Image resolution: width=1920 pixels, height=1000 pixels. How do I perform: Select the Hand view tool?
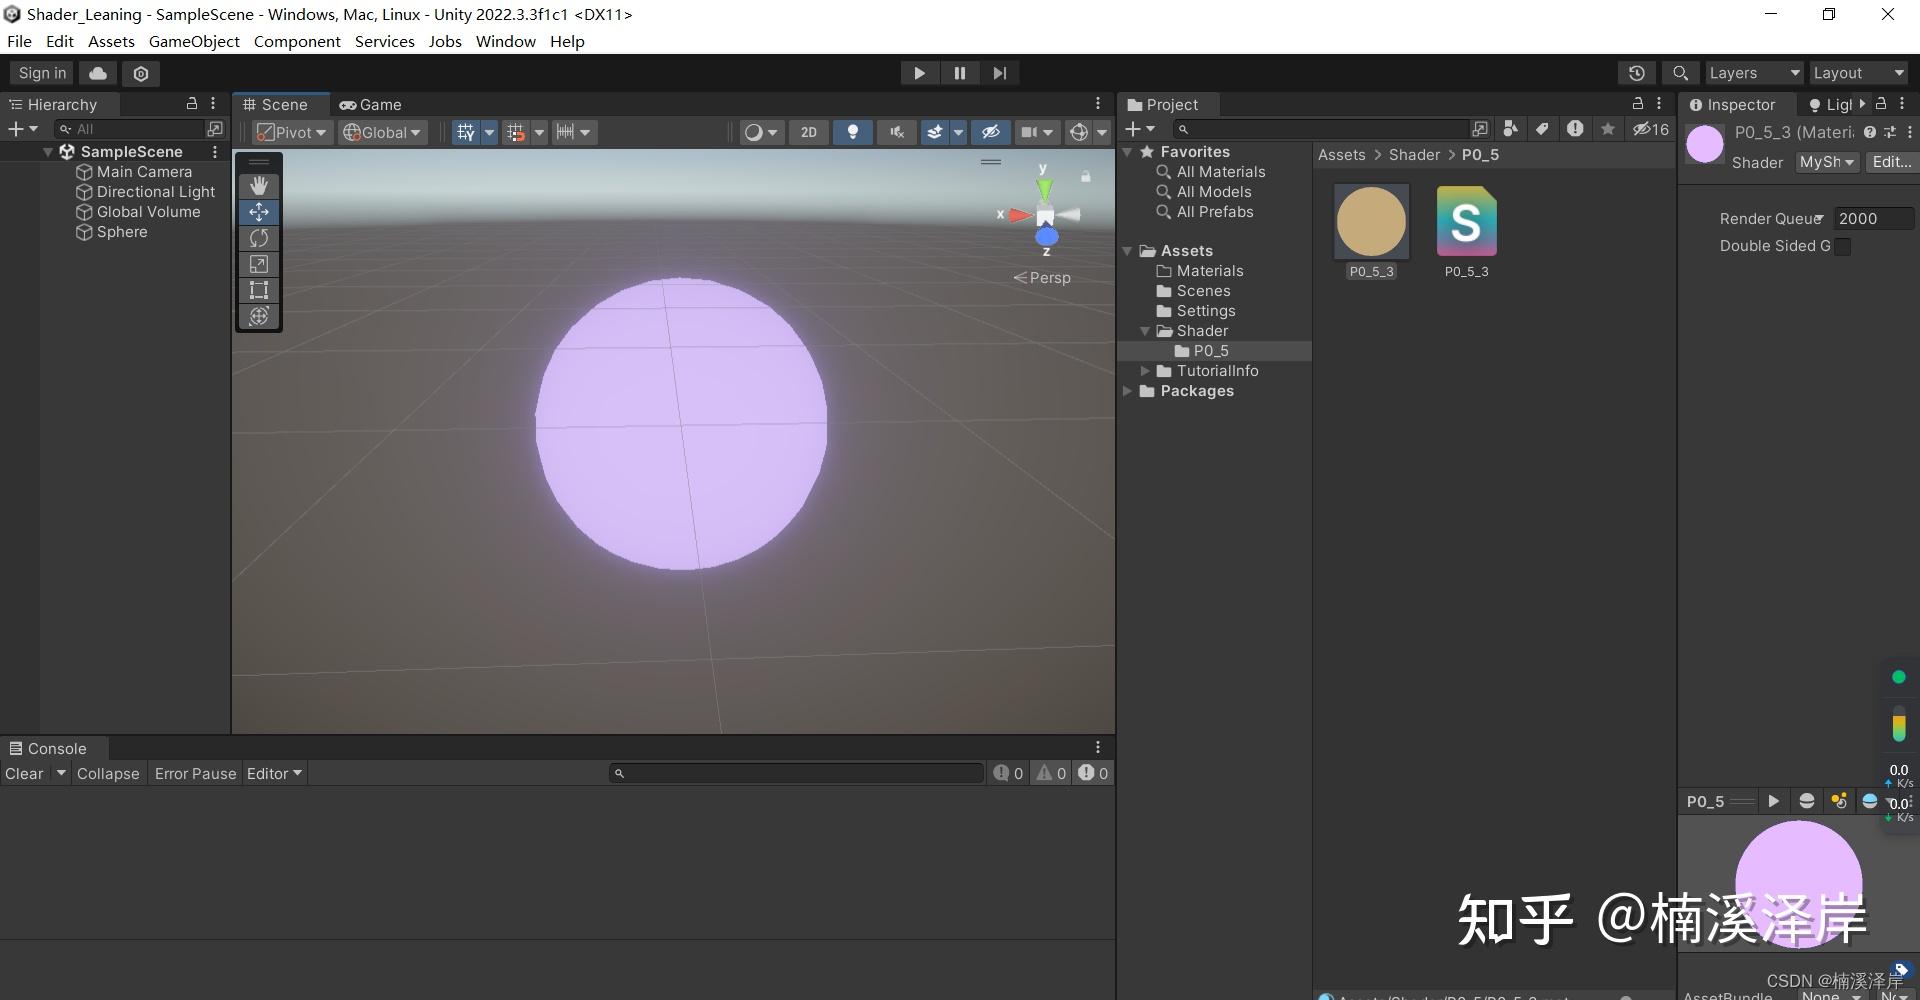coord(258,185)
